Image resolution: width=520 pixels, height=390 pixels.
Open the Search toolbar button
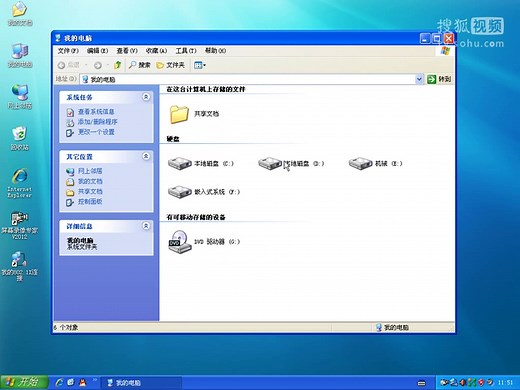point(140,65)
